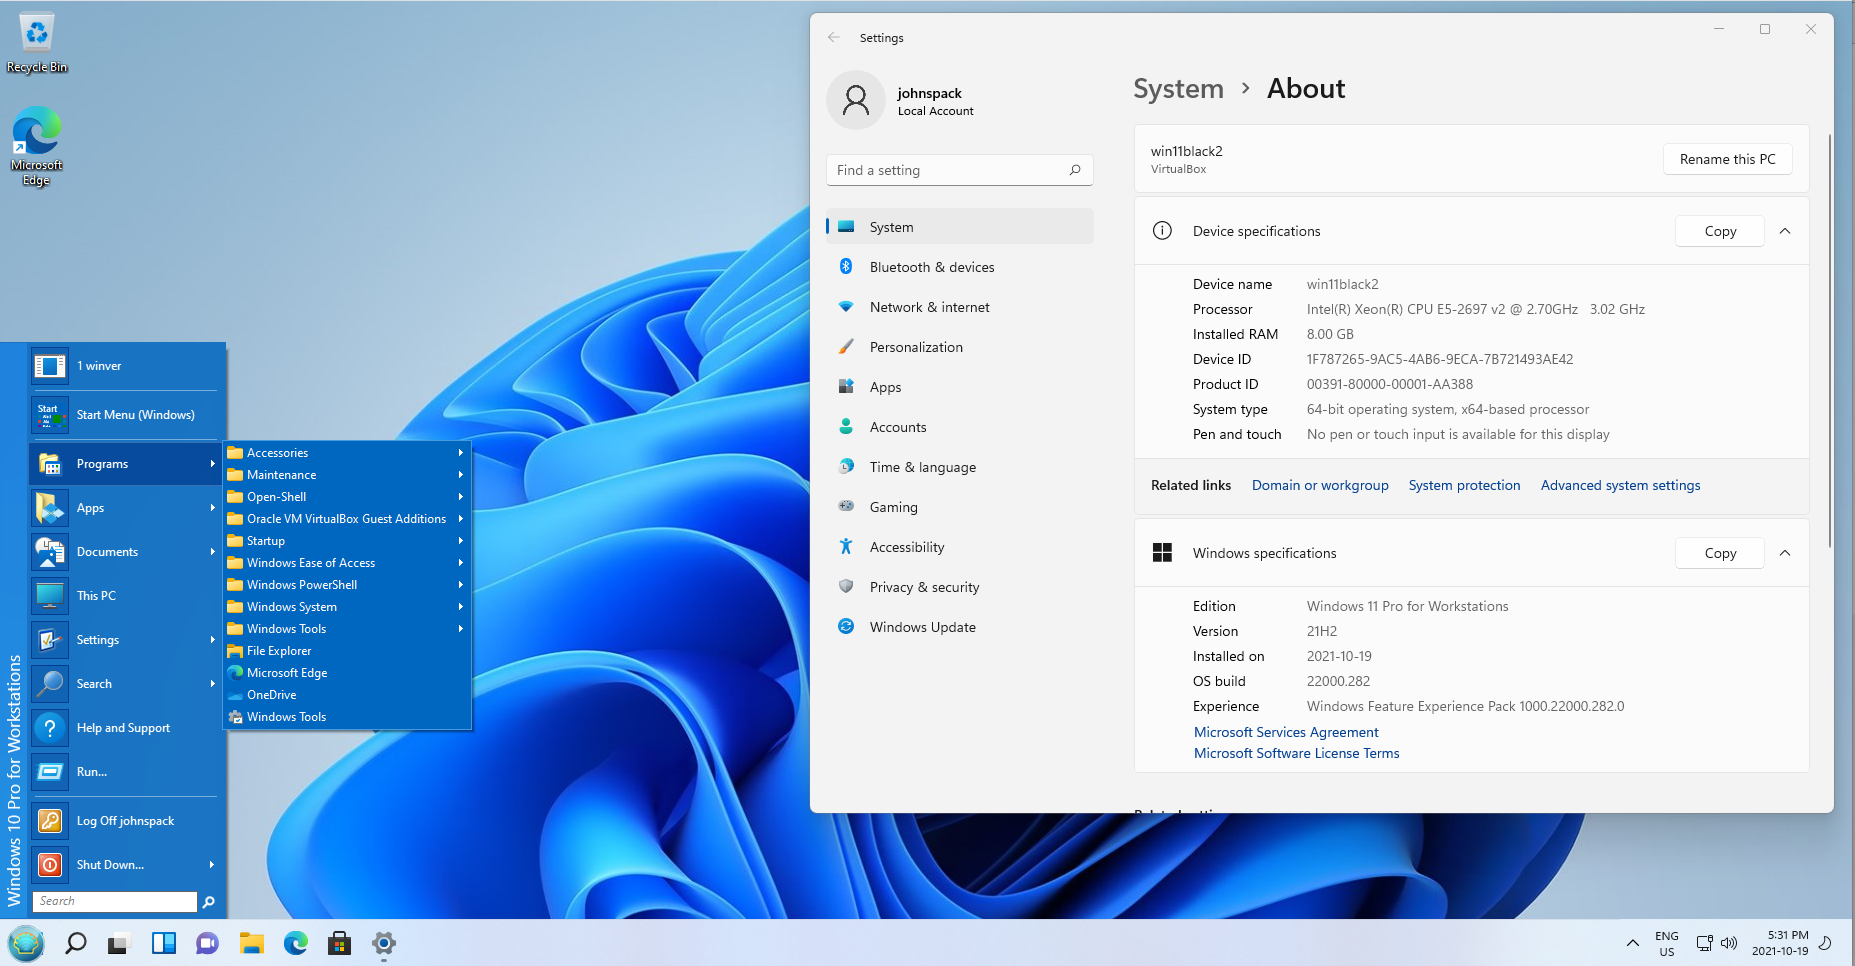This screenshot has width=1855, height=966.
Task: Open Accessibility settings category
Action: pyautogui.click(x=959, y=547)
